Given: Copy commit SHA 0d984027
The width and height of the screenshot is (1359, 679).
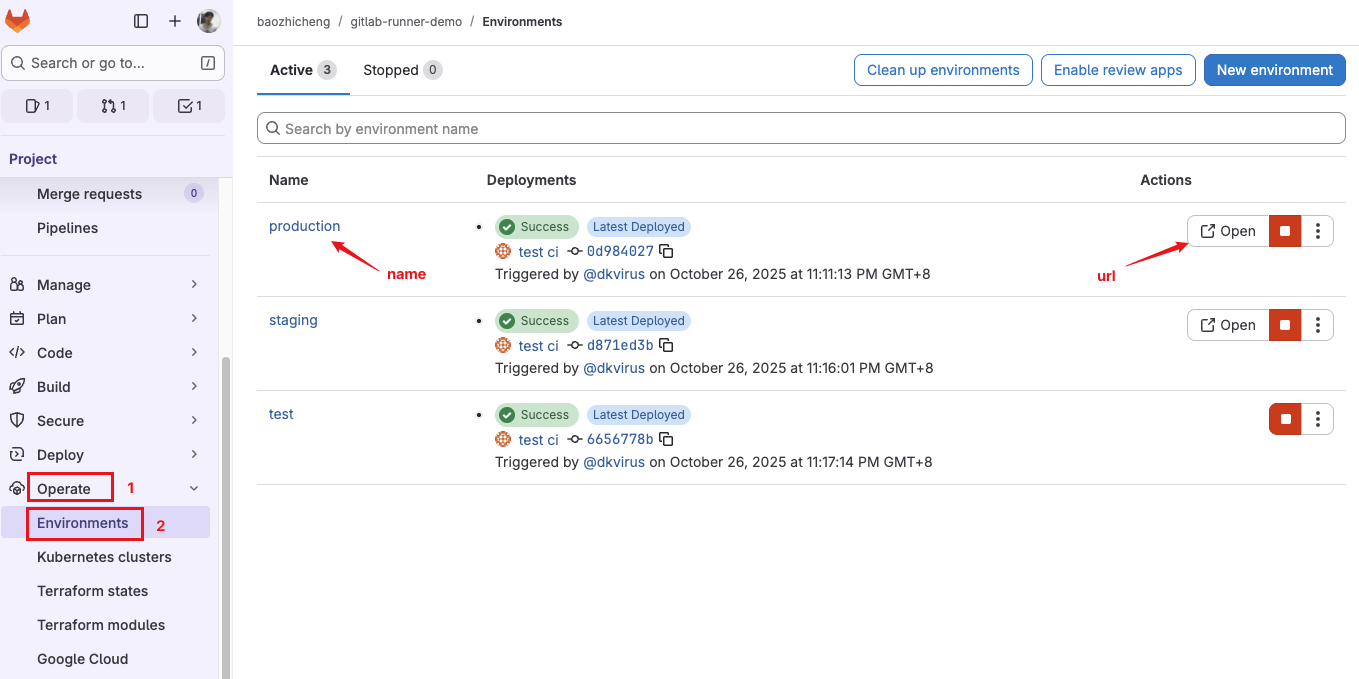Looking at the screenshot, I should coord(667,251).
